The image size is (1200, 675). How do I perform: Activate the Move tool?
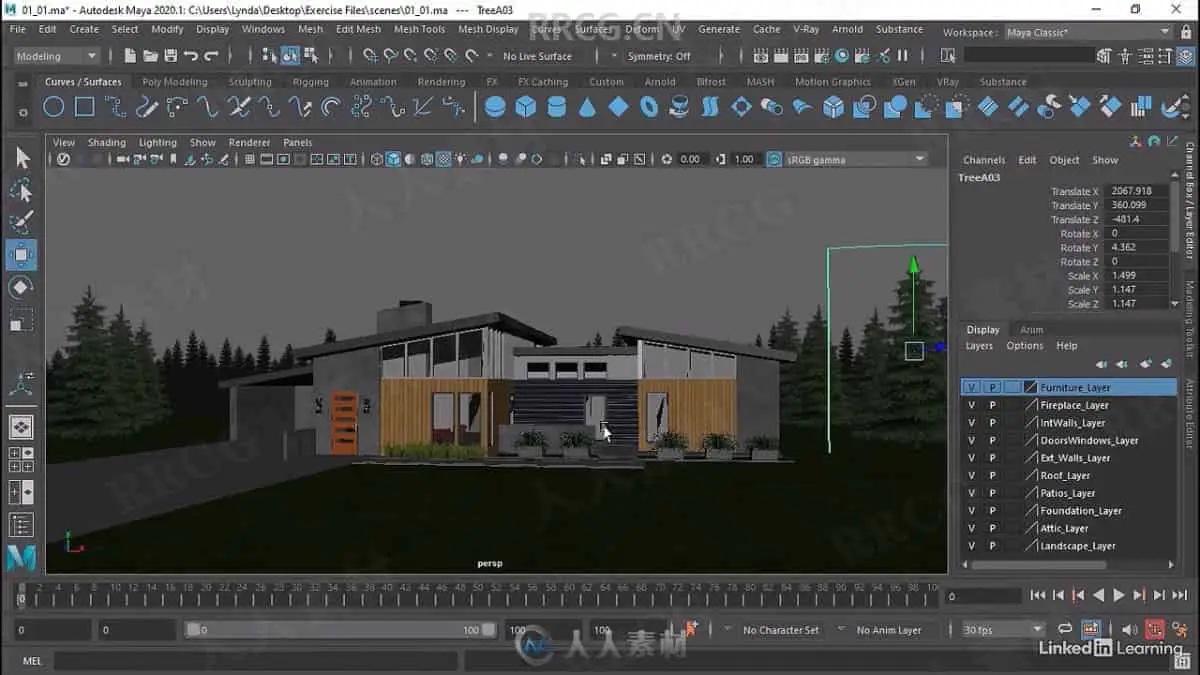click(x=22, y=255)
